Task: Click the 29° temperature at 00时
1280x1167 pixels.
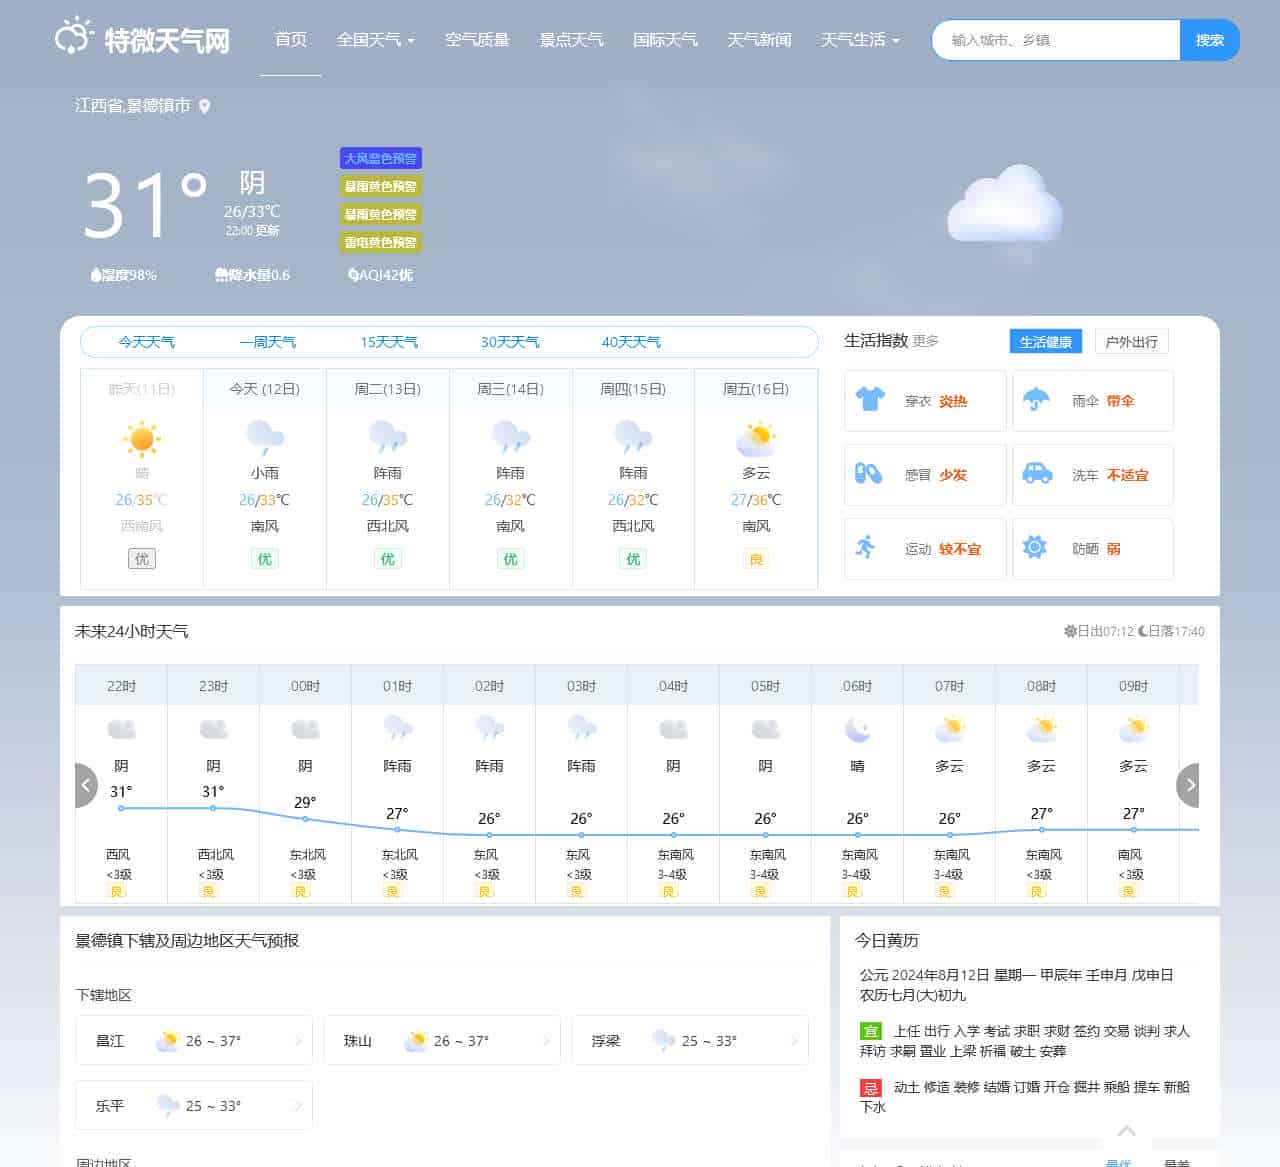Action: click(x=305, y=802)
